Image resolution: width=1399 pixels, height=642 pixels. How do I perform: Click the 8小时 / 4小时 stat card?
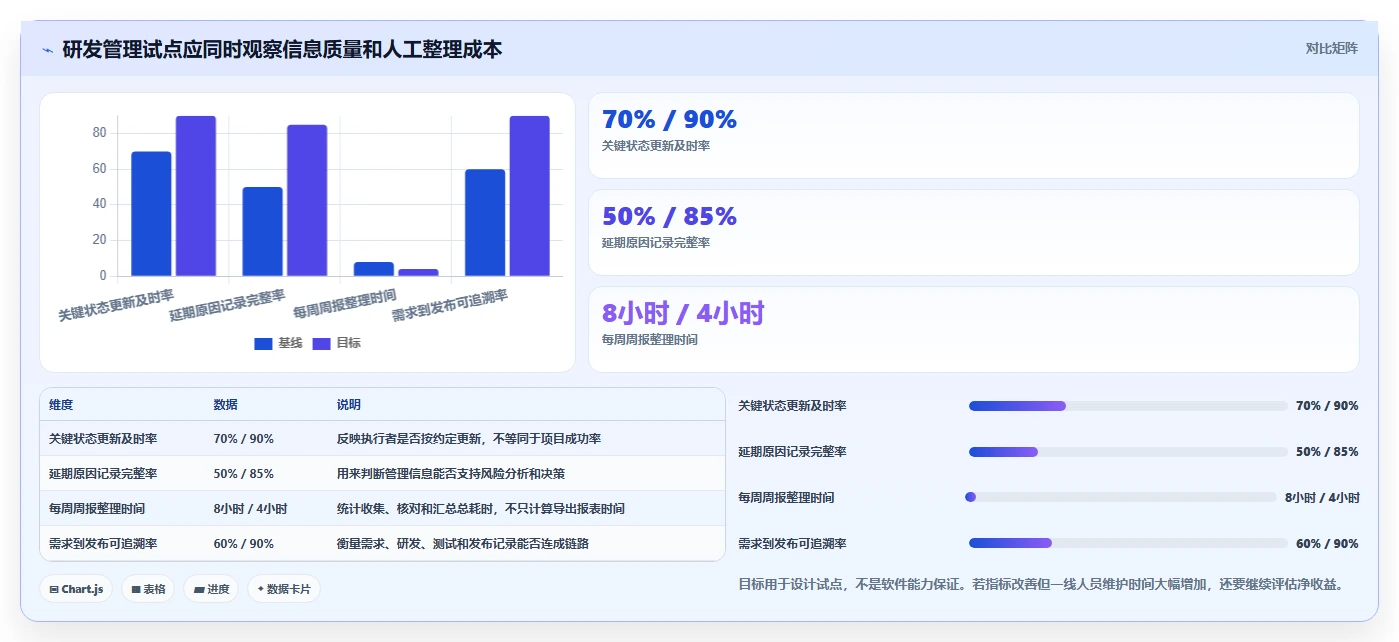974,329
